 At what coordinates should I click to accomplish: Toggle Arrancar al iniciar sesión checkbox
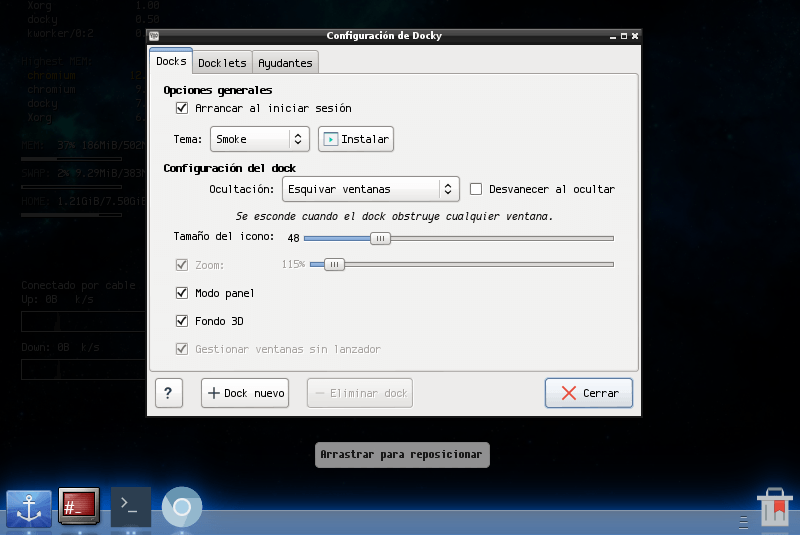182,108
